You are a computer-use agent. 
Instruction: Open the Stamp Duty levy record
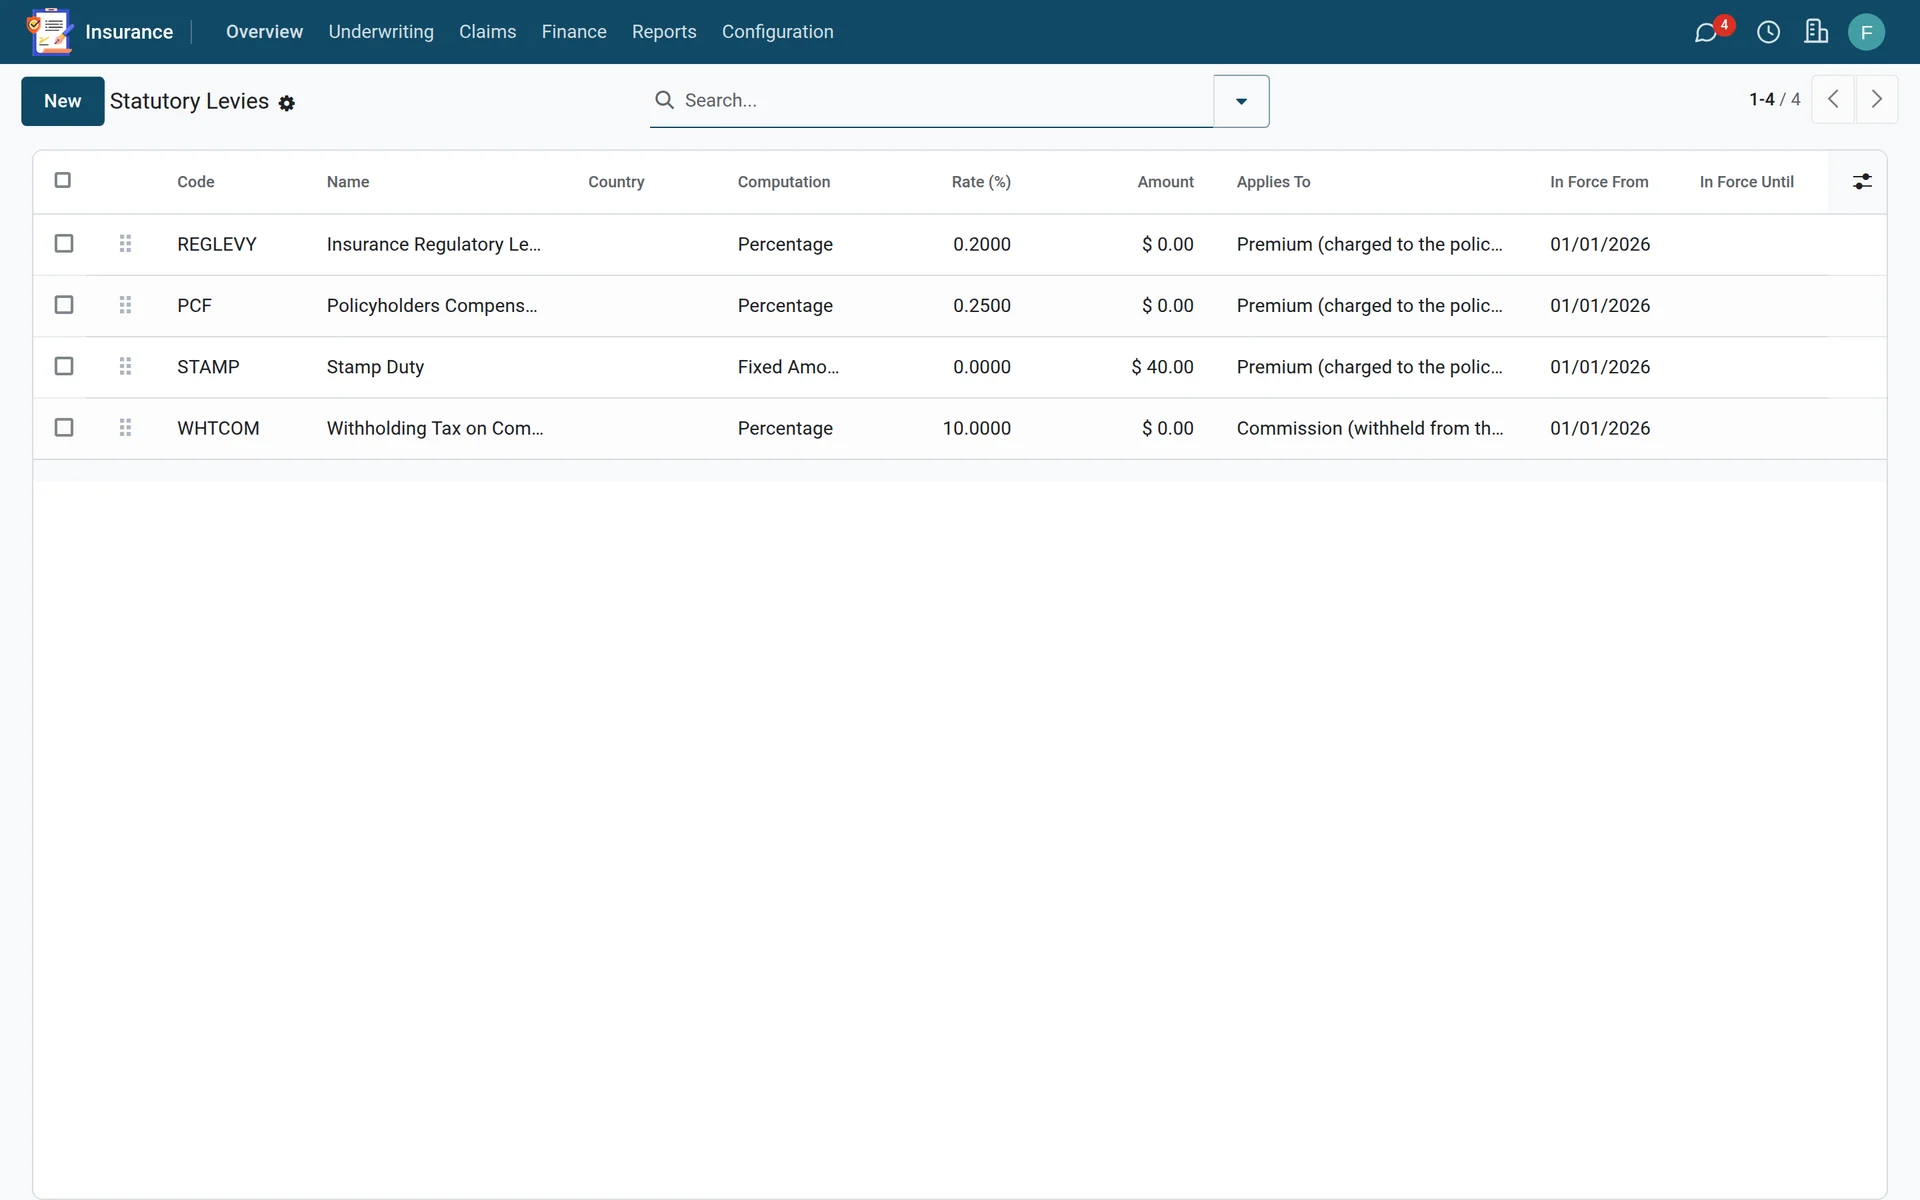375,367
